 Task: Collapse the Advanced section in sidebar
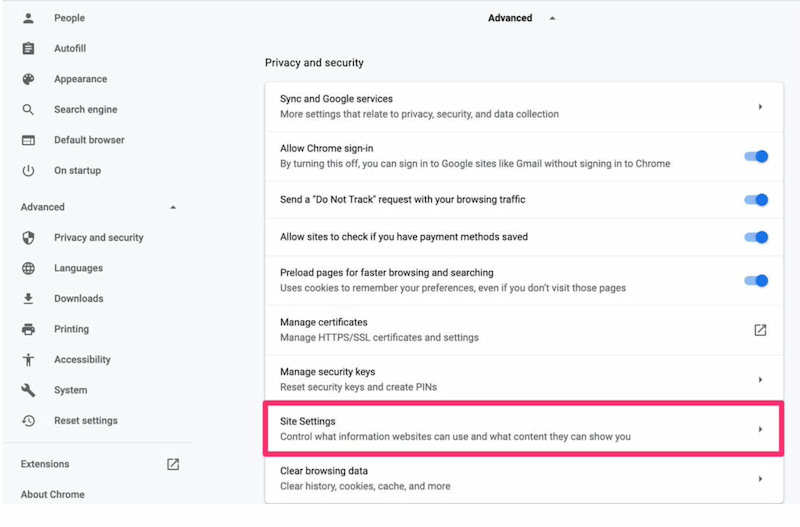[173, 207]
